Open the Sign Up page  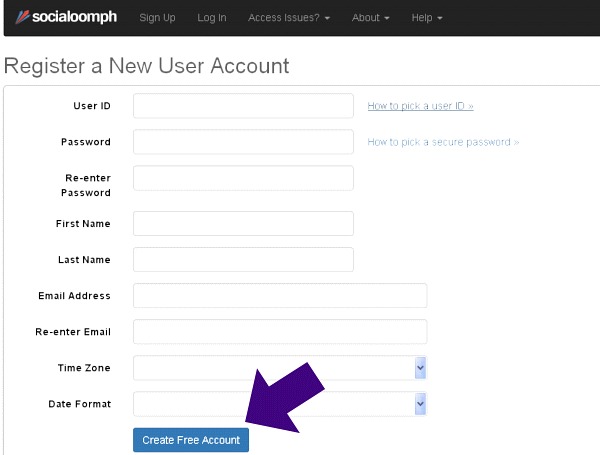(x=157, y=18)
